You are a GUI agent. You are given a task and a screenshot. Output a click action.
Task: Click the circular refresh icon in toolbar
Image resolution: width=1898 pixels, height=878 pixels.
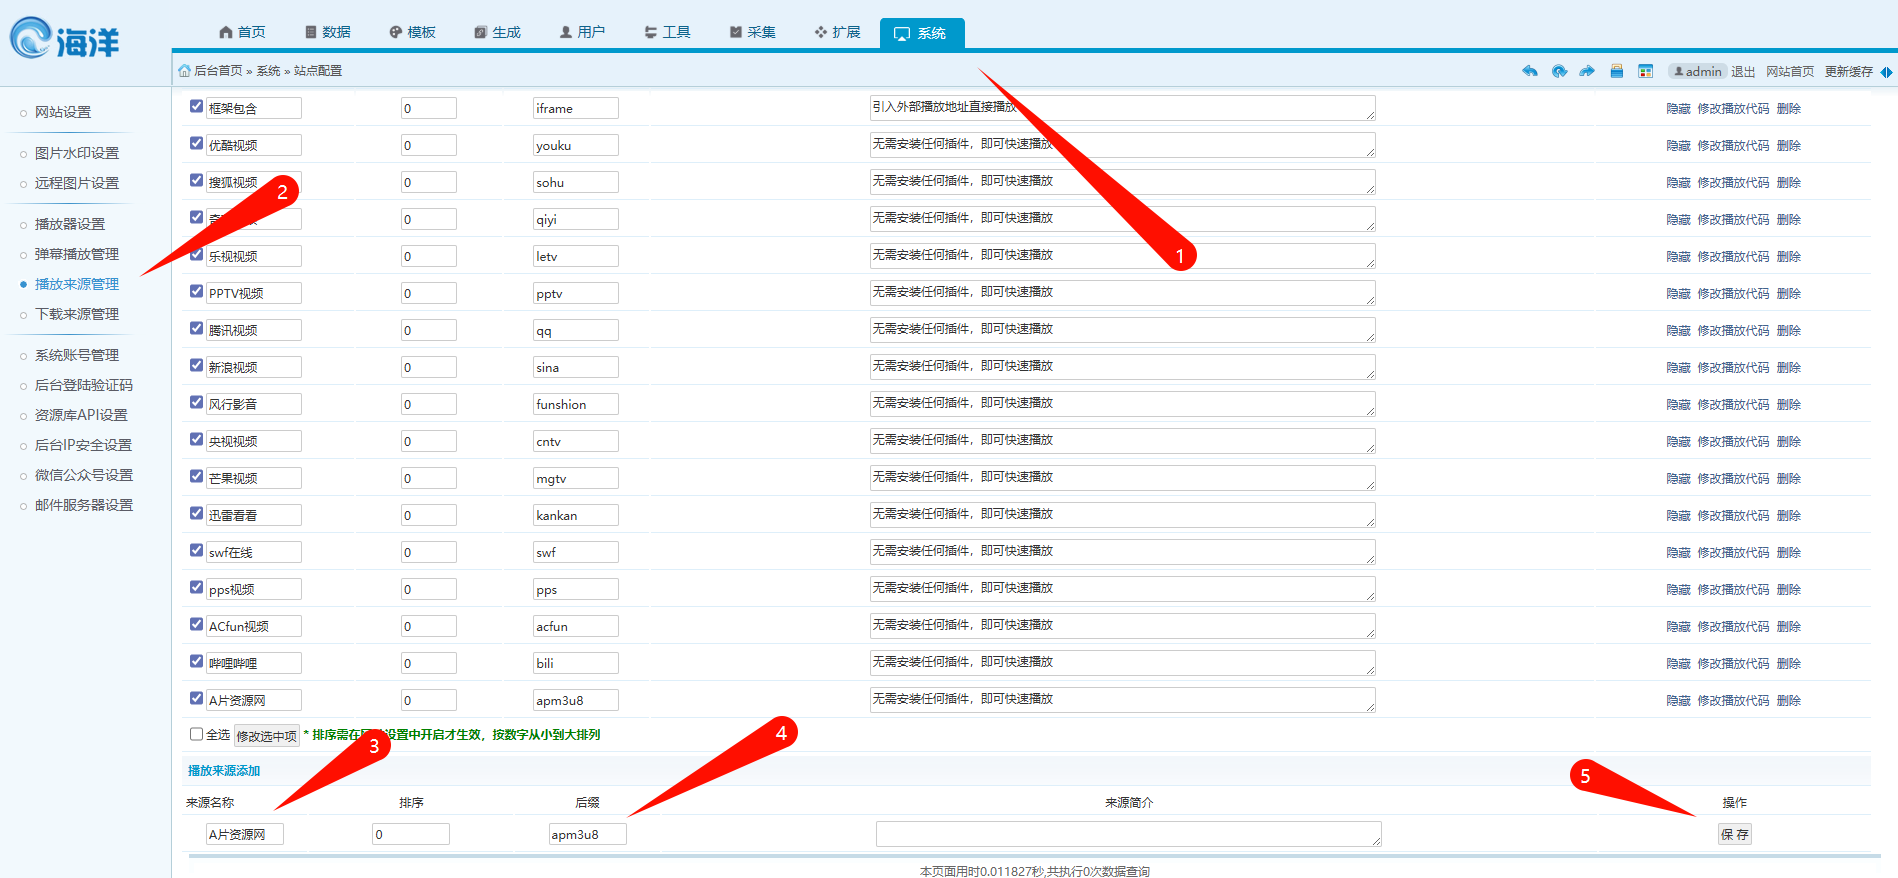click(x=1559, y=71)
